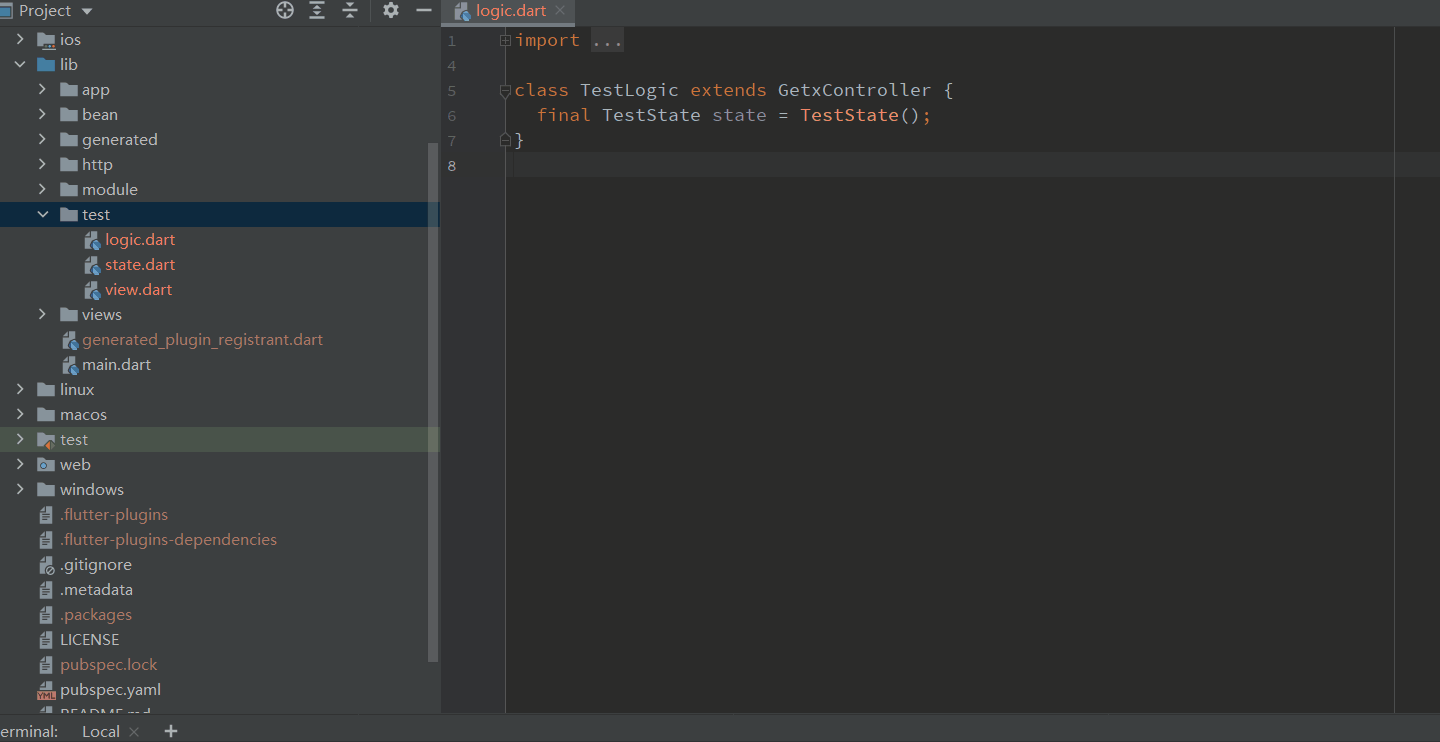Expand the linux folder
The image size is (1440, 742).
click(x=19, y=389)
